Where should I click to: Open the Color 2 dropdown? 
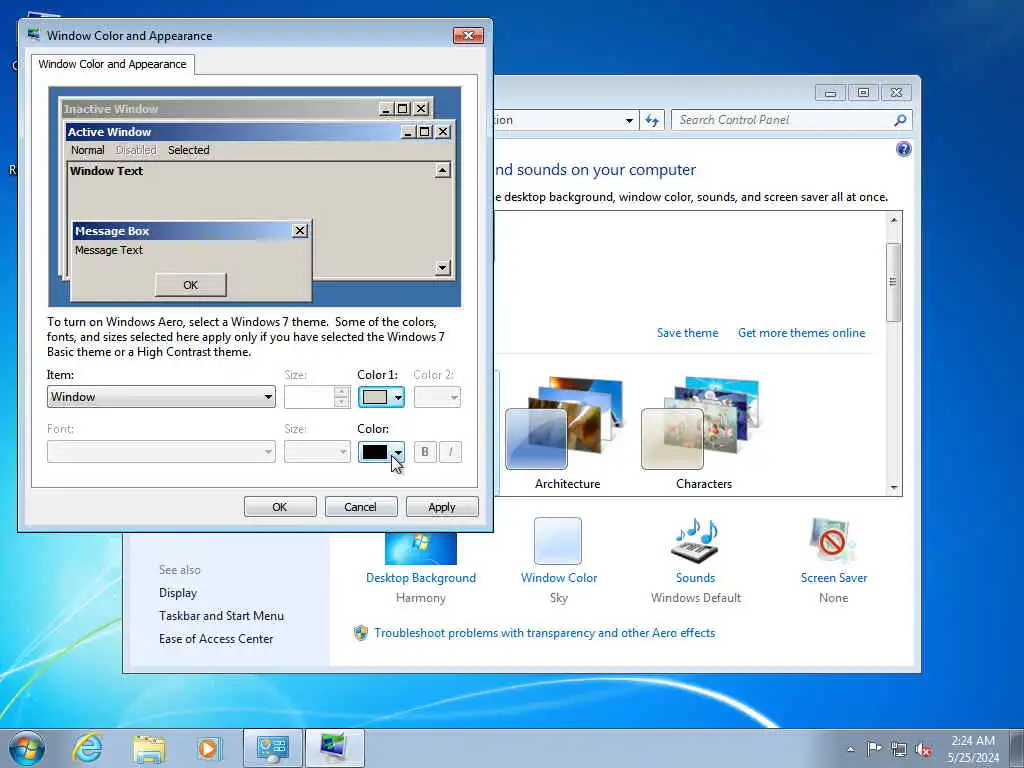coord(437,397)
